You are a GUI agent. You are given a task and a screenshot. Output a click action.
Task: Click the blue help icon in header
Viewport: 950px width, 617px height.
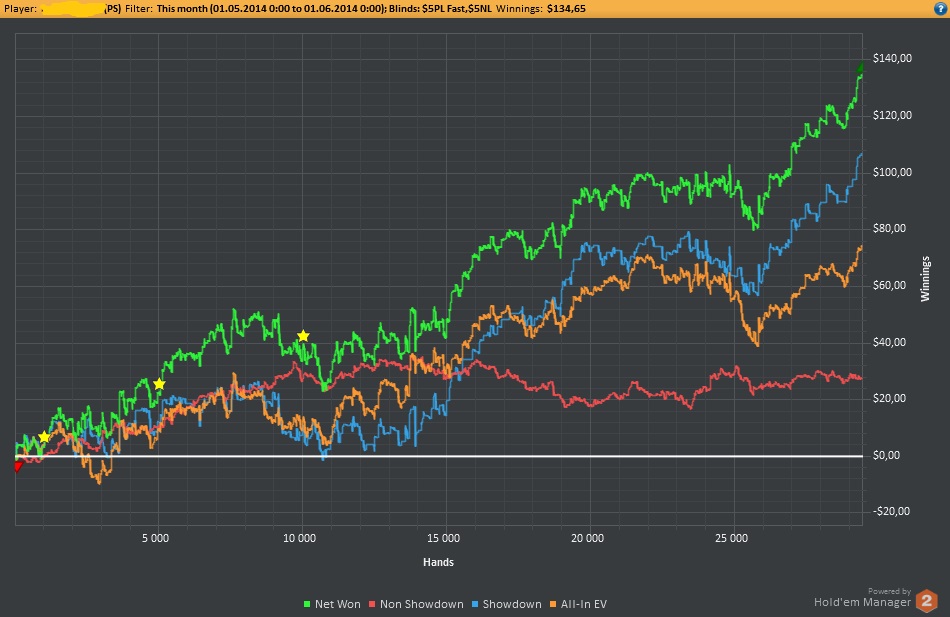pos(940,9)
